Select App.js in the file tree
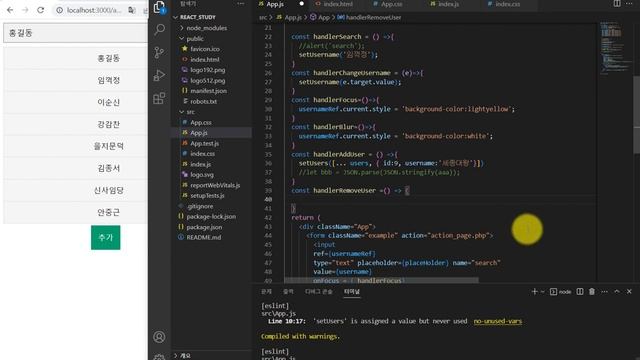This screenshot has width=640, height=360. [199, 133]
